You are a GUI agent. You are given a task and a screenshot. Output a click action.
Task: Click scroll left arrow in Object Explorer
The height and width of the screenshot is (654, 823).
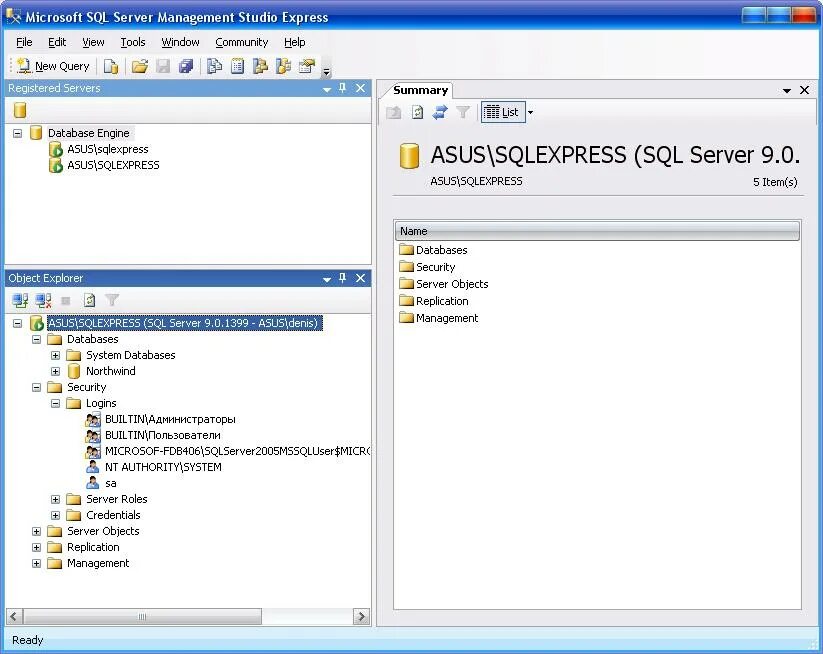click(x=14, y=616)
